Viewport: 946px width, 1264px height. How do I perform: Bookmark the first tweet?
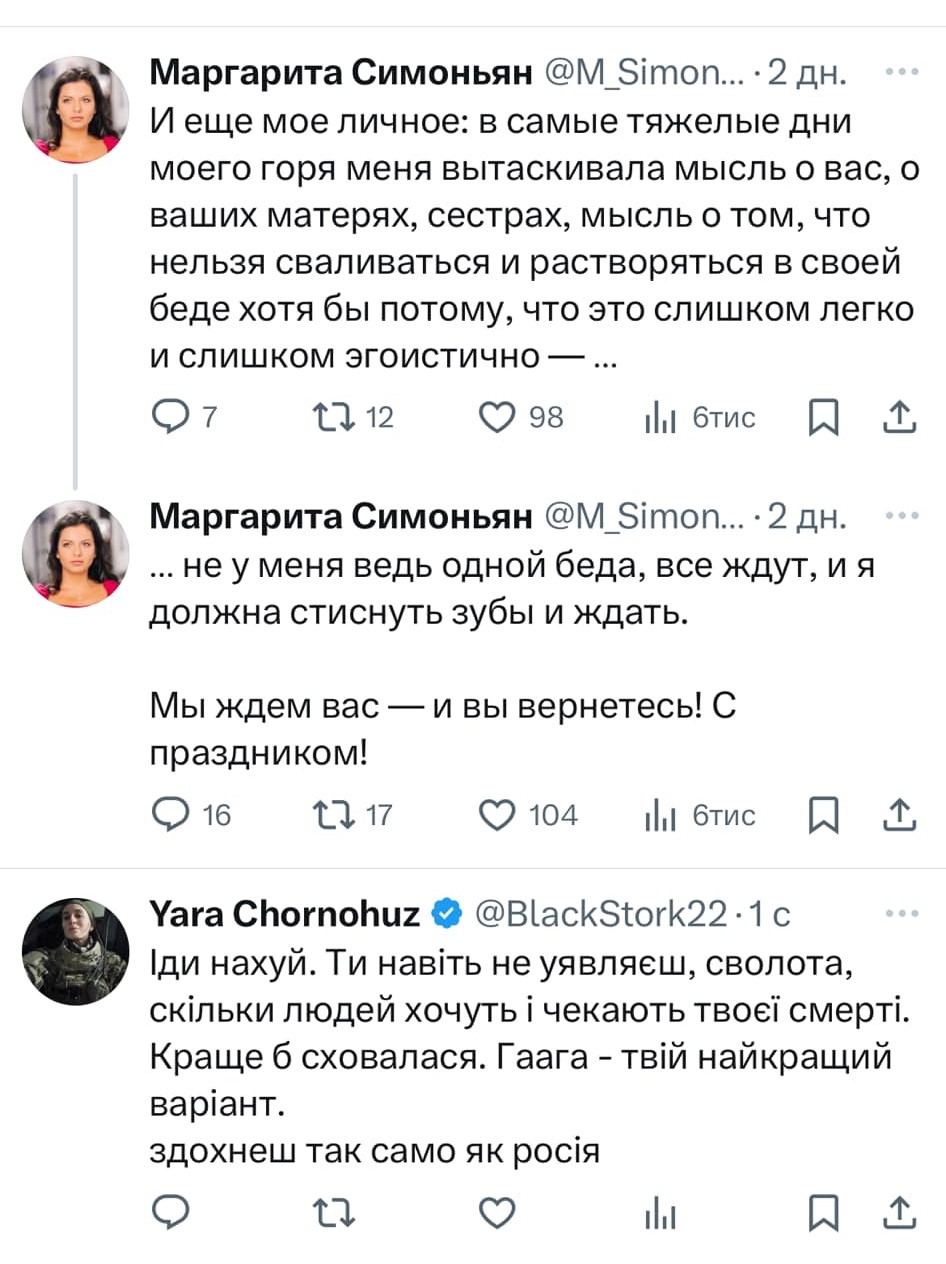click(x=822, y=416)
